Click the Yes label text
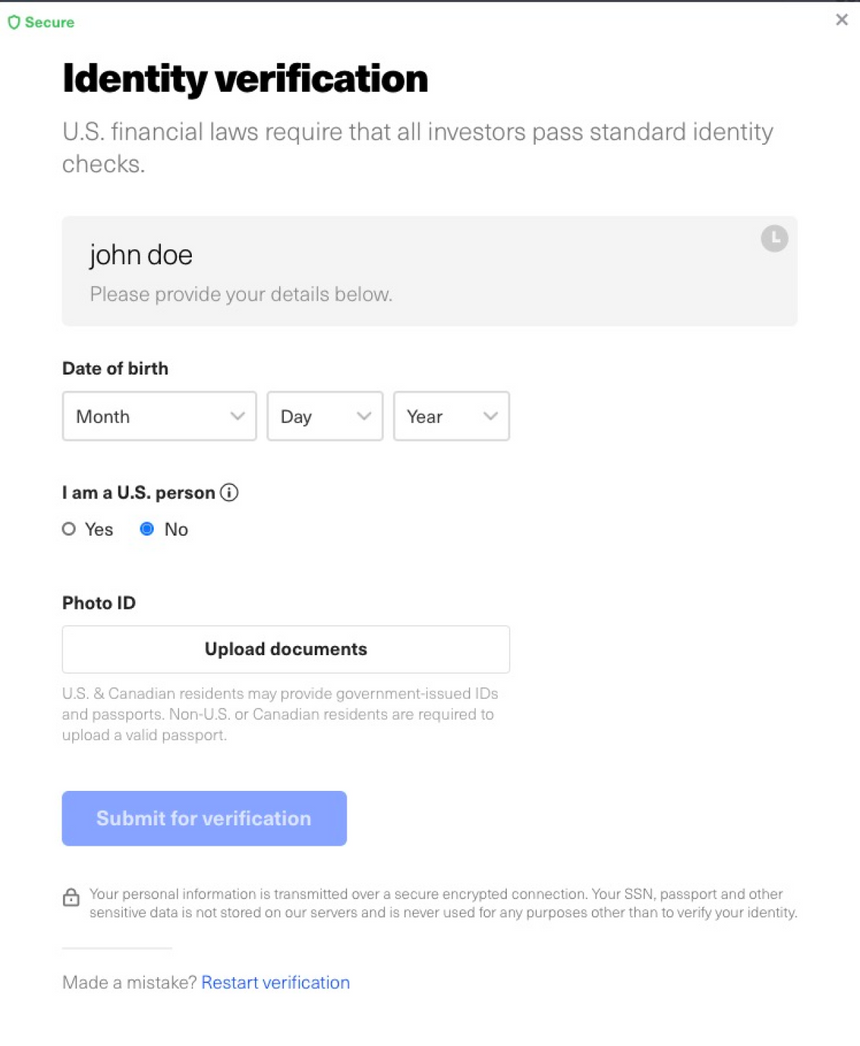Screen dimensions: 860x1046 click(x=99, y=529)
